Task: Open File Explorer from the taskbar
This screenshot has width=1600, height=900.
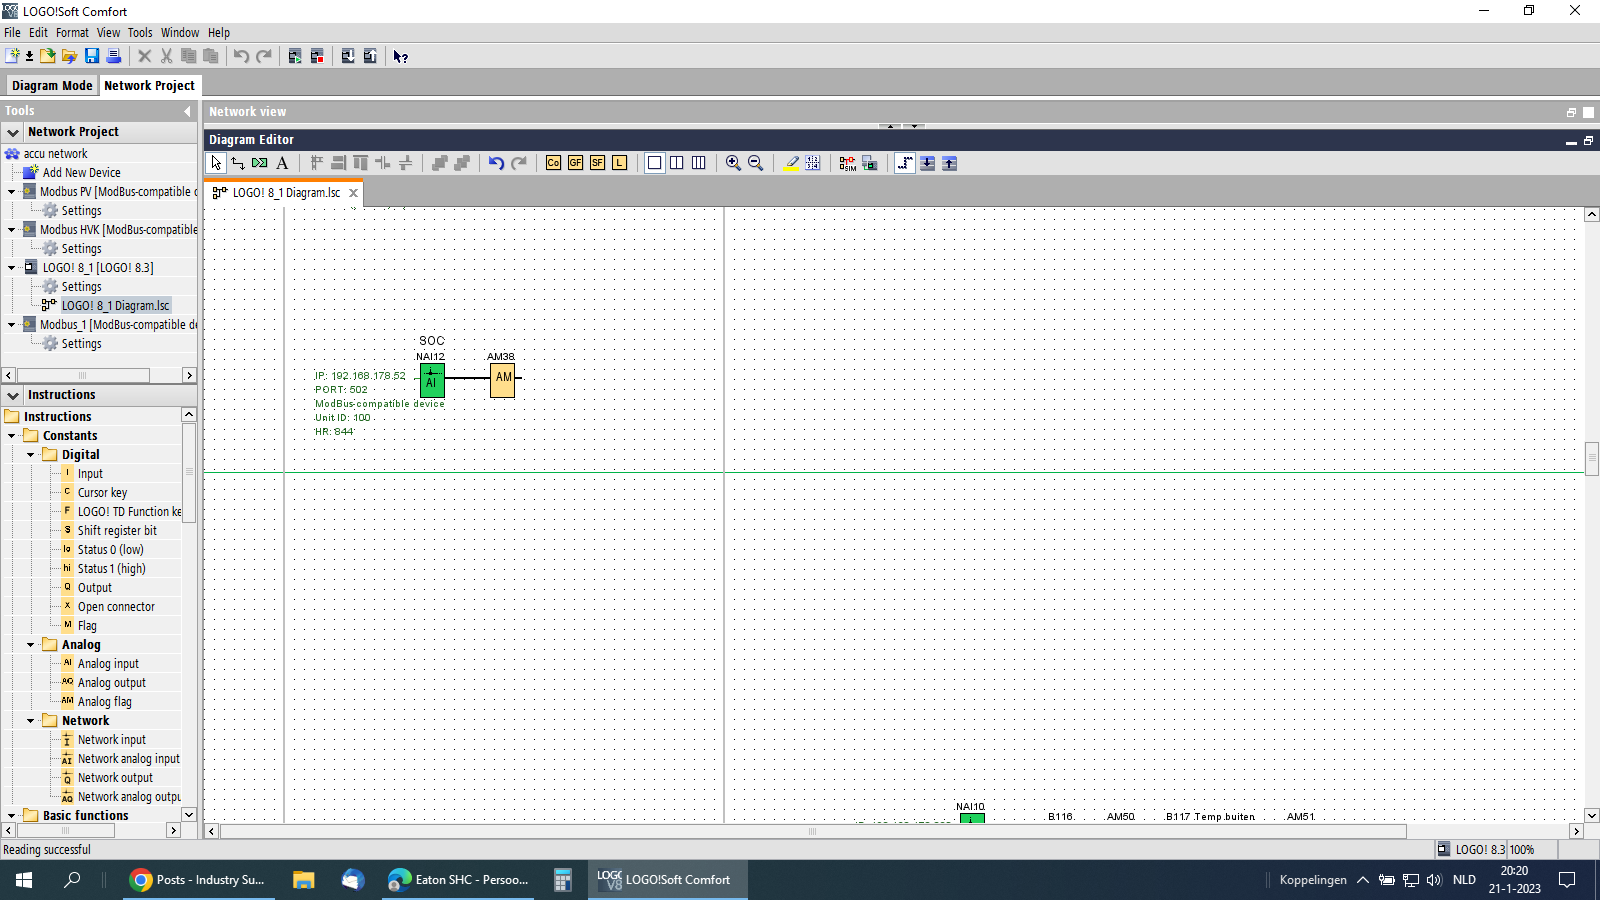Action: [x=303, y=880]
